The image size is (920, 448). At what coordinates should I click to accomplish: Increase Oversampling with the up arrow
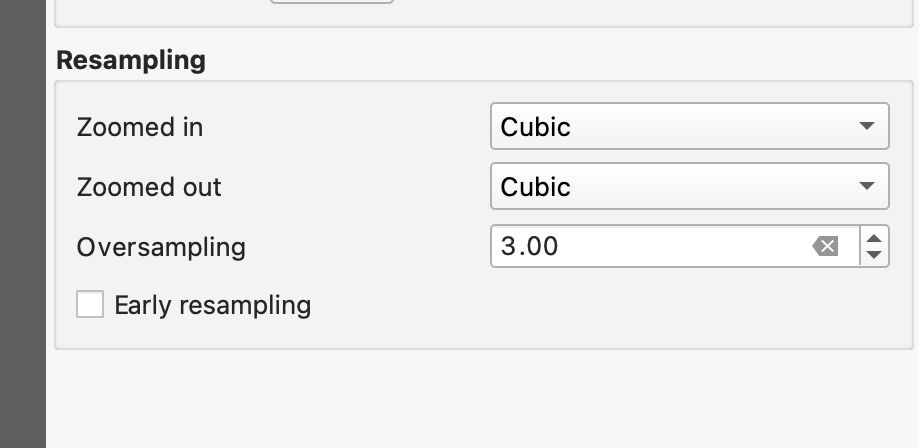tap(875, 238)
